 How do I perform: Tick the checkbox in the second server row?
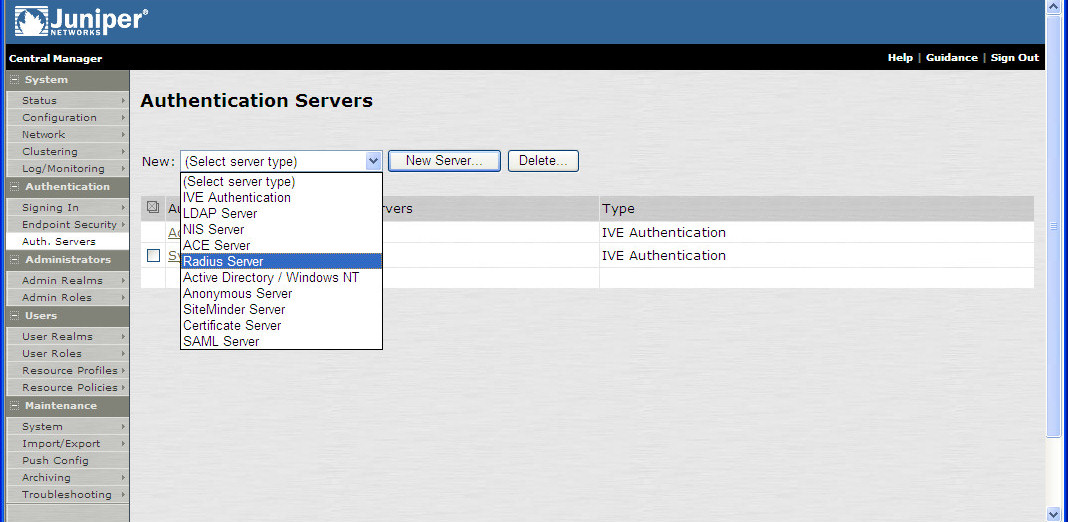point(153,256)
